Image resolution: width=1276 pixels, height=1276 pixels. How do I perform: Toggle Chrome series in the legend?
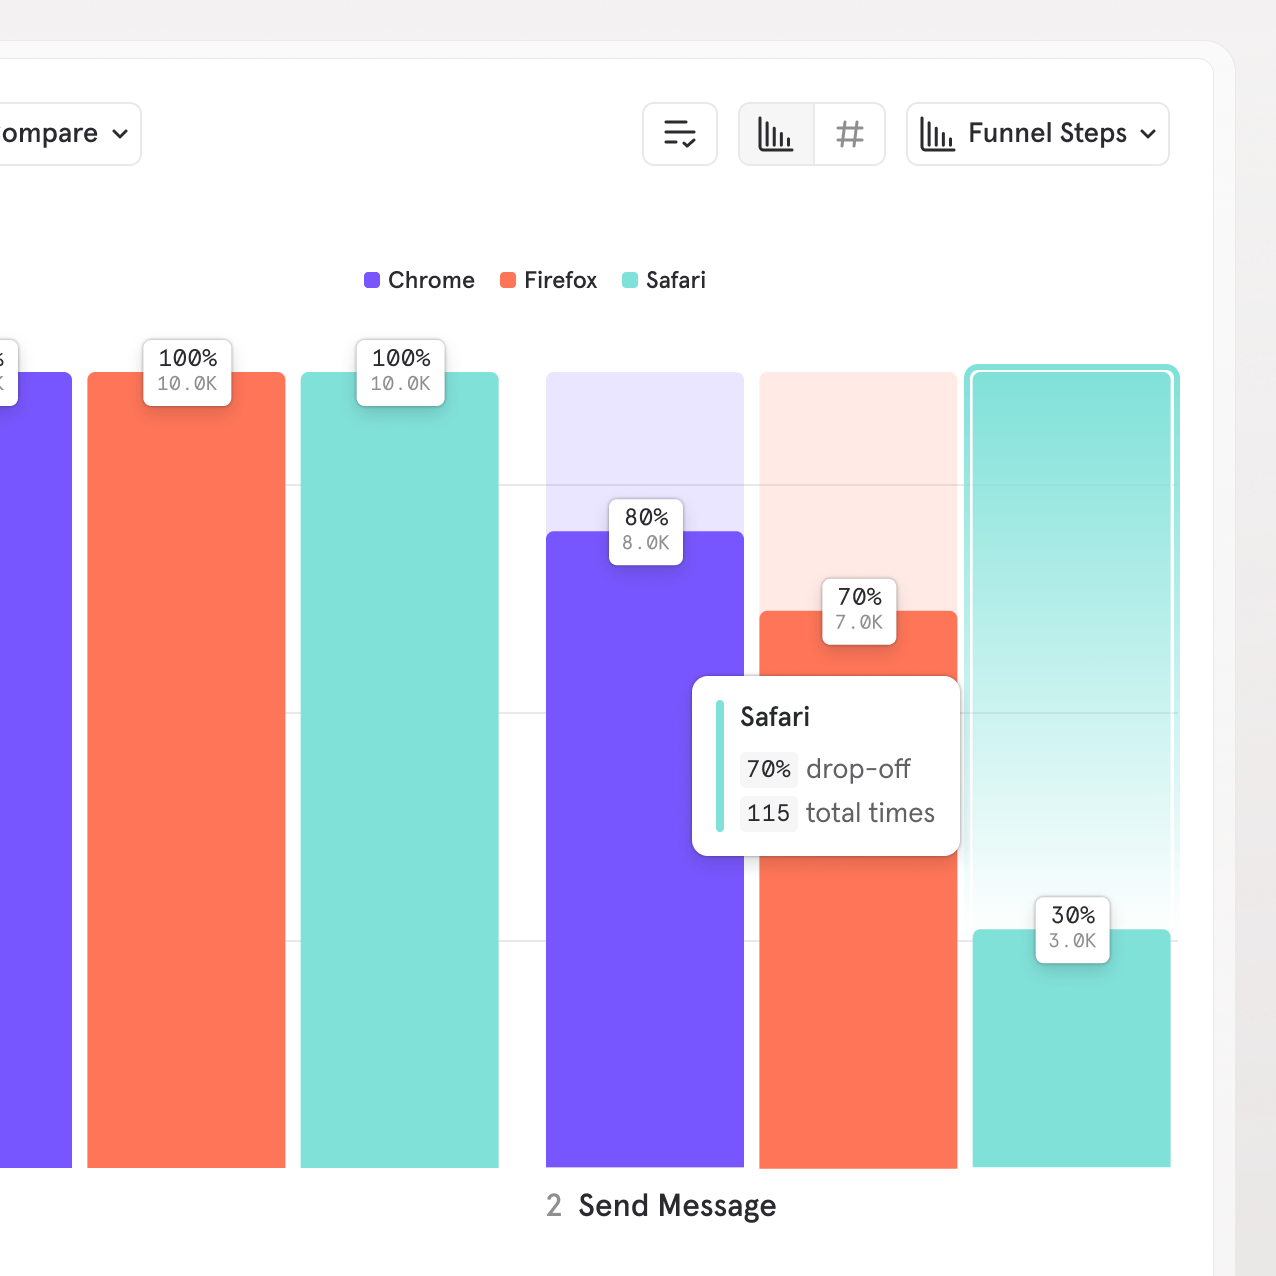[x=419, y=280]
